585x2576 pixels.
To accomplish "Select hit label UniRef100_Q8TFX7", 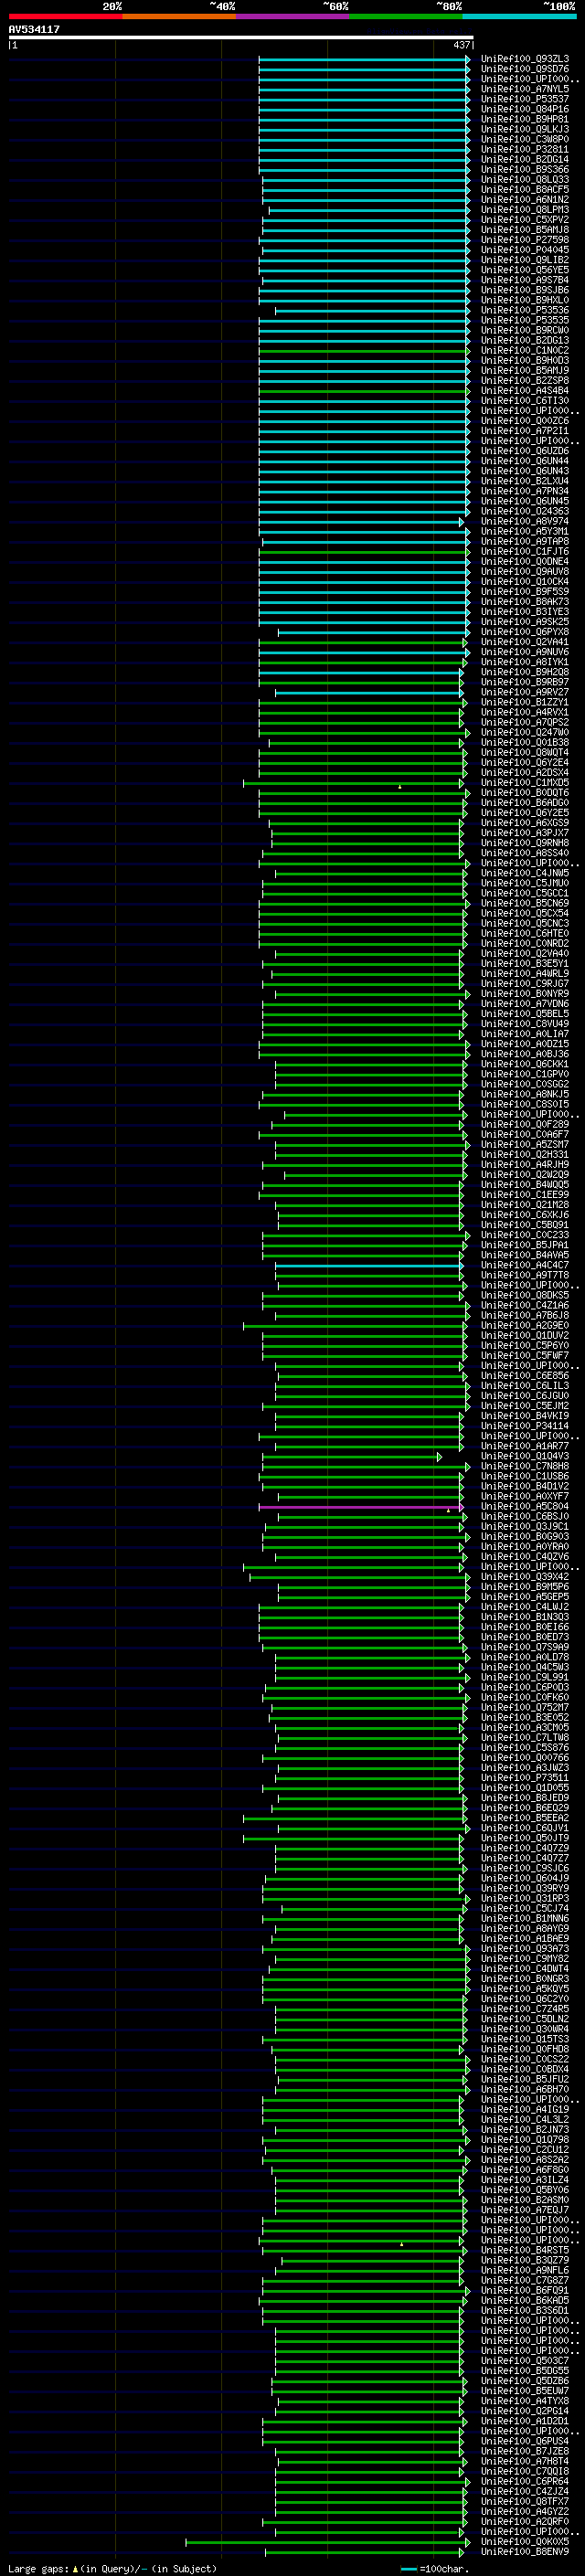I will tap(524, 2502).
